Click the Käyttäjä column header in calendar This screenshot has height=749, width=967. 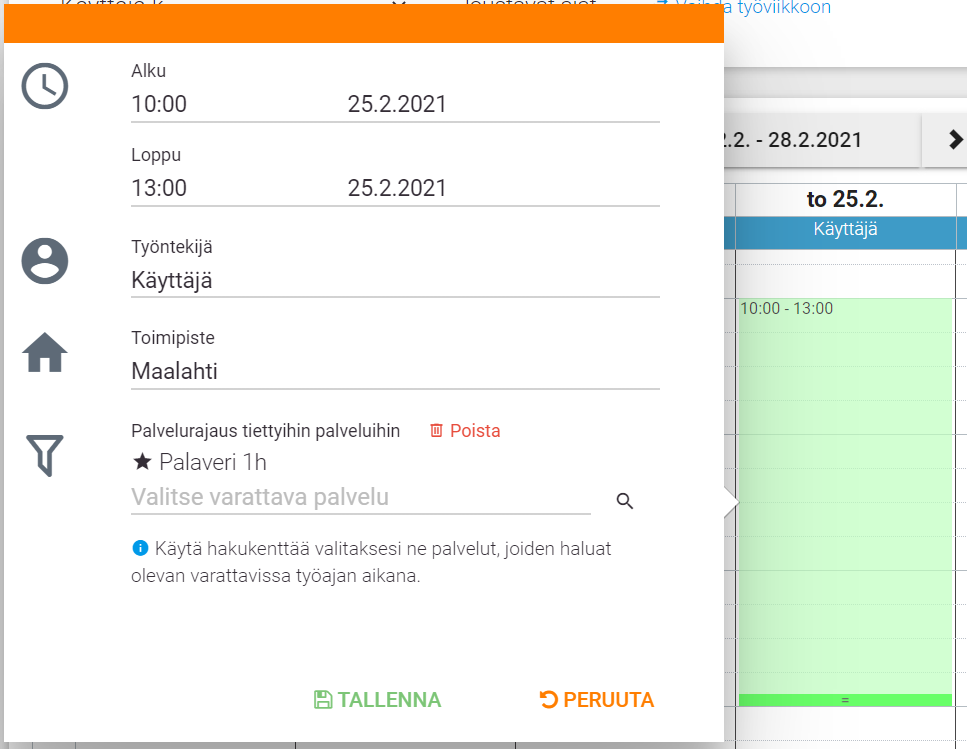(845, 232)
